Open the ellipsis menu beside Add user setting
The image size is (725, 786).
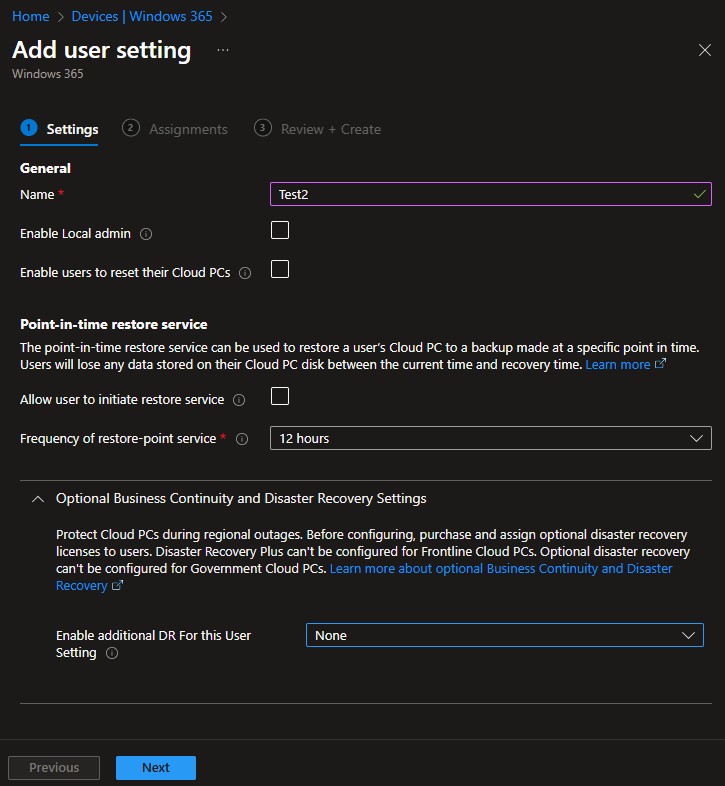point(222,50)
